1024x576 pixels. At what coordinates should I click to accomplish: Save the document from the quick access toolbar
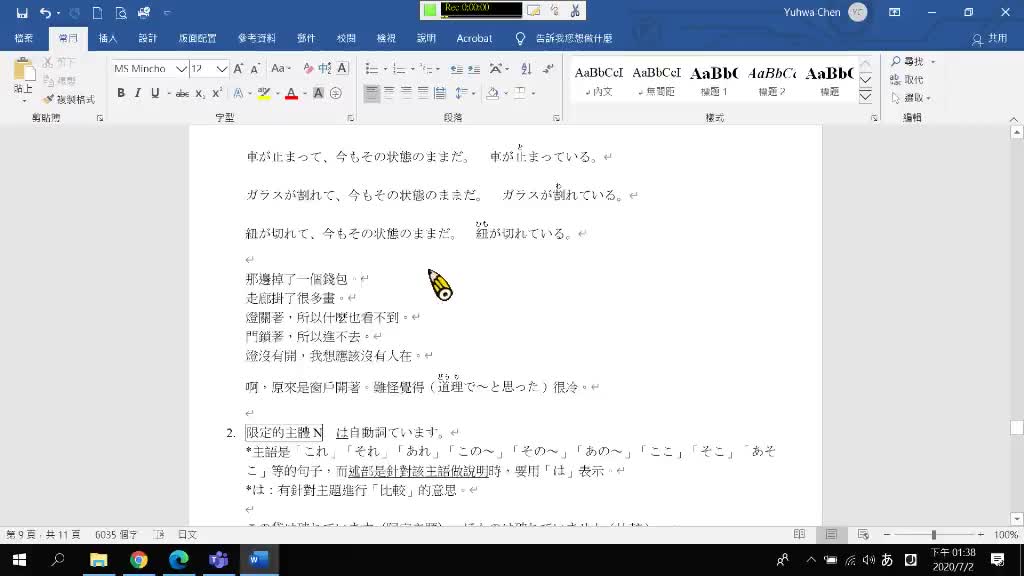tap(22, 12)
